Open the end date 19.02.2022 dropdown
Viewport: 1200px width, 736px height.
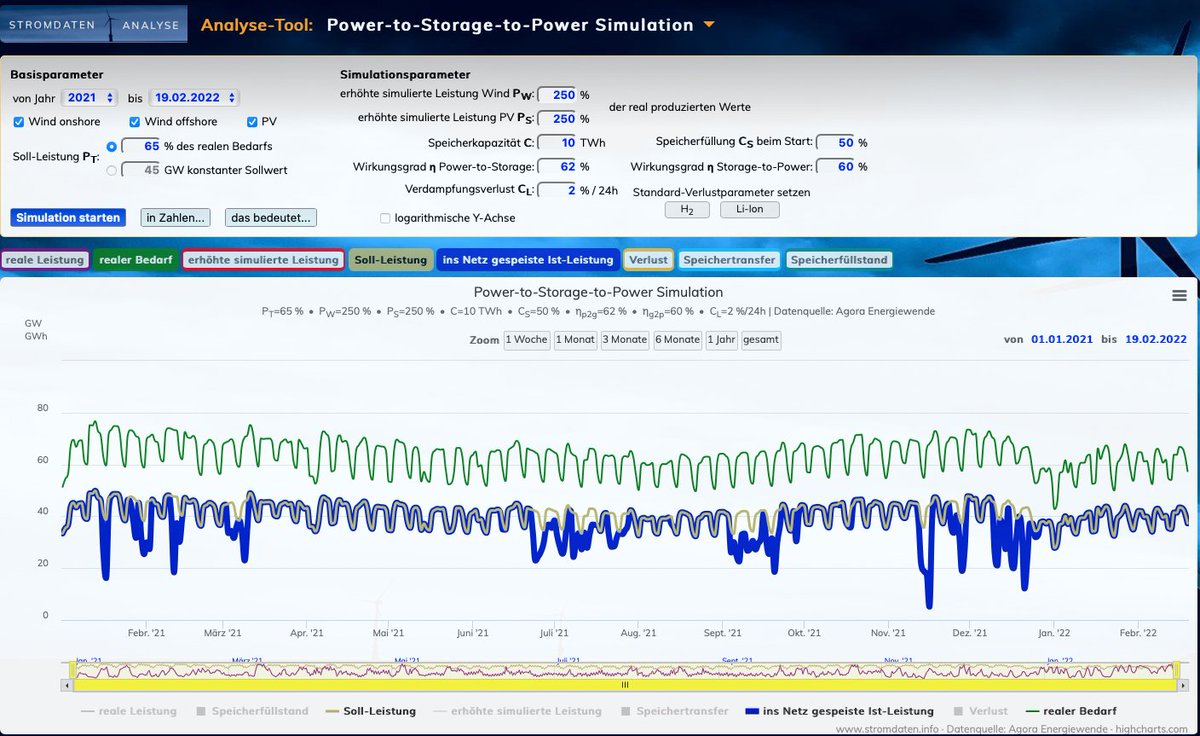click(194, 98)
